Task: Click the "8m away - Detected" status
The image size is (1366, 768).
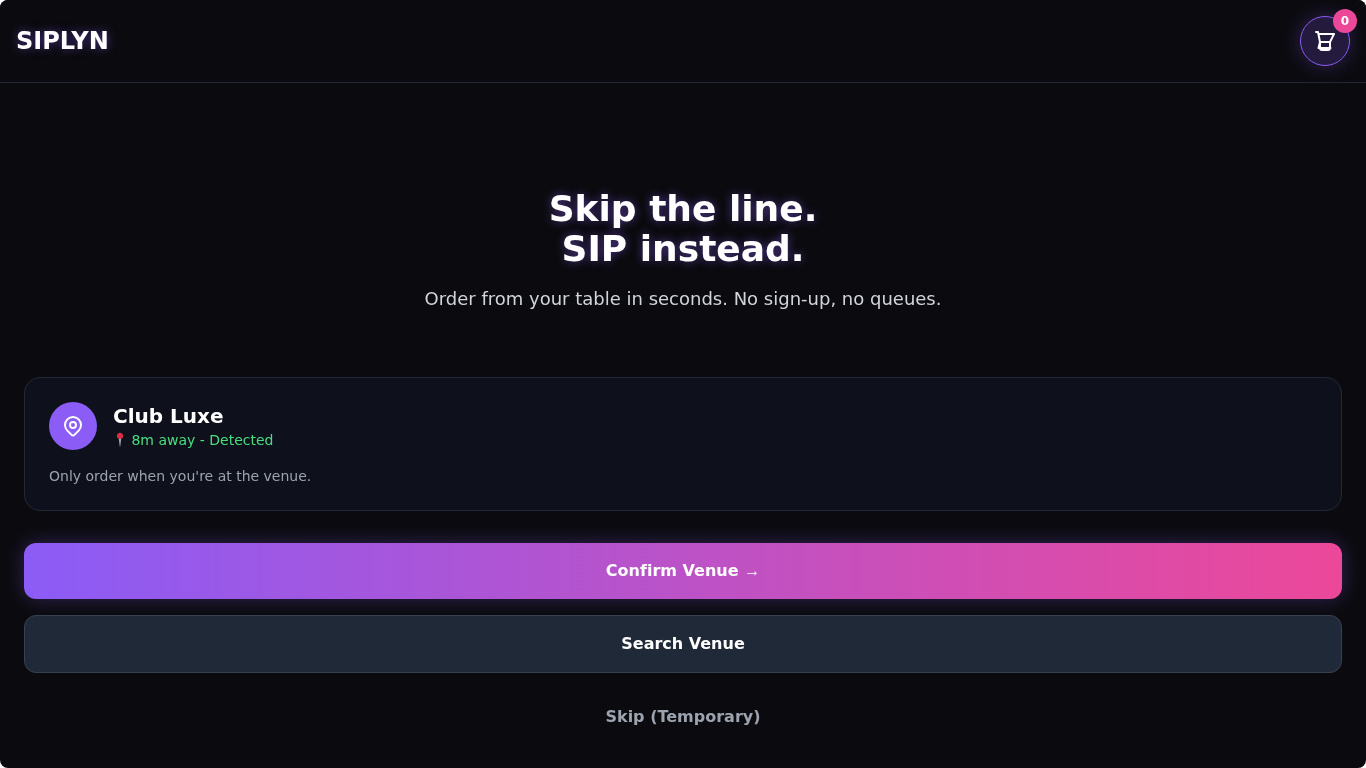Action: pyautogui.click(x=202, y=440)
